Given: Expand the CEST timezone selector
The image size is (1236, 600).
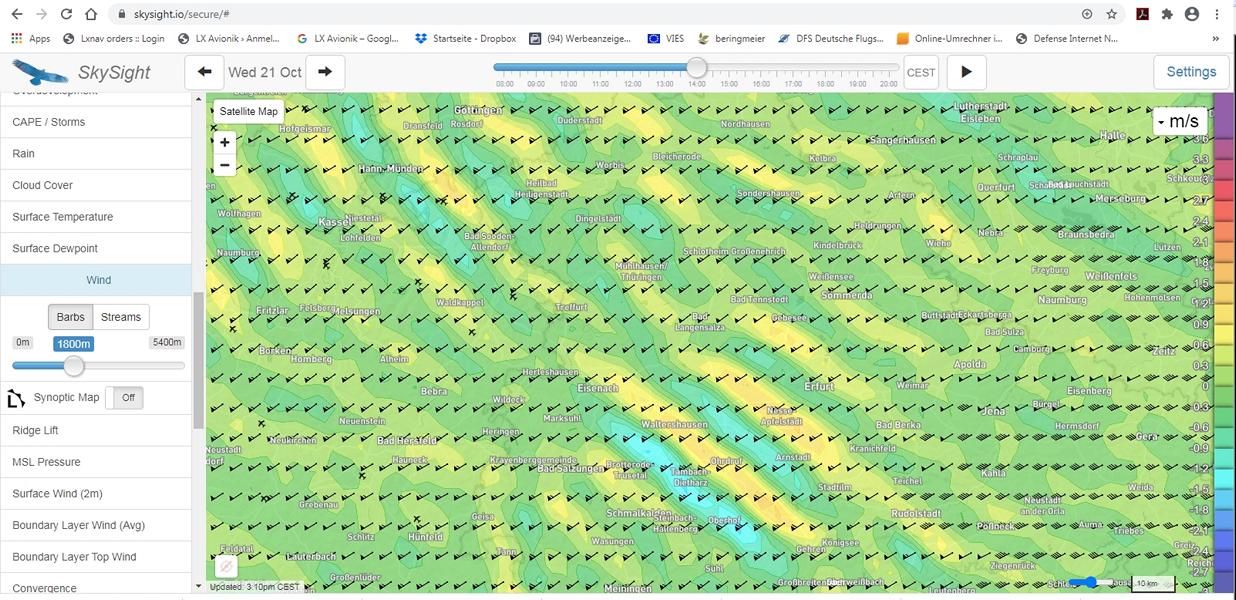Looking at the screenshot, I should [x=920, y=73].
